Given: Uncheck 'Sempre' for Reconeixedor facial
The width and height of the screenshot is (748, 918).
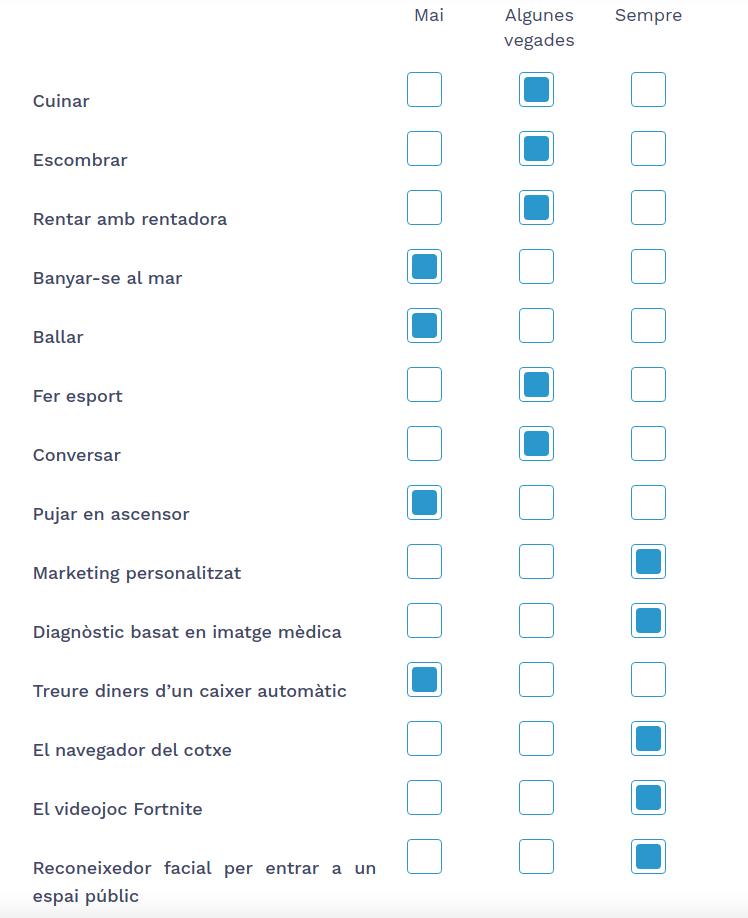Looking at the screenshot, I should pos(648,857).
